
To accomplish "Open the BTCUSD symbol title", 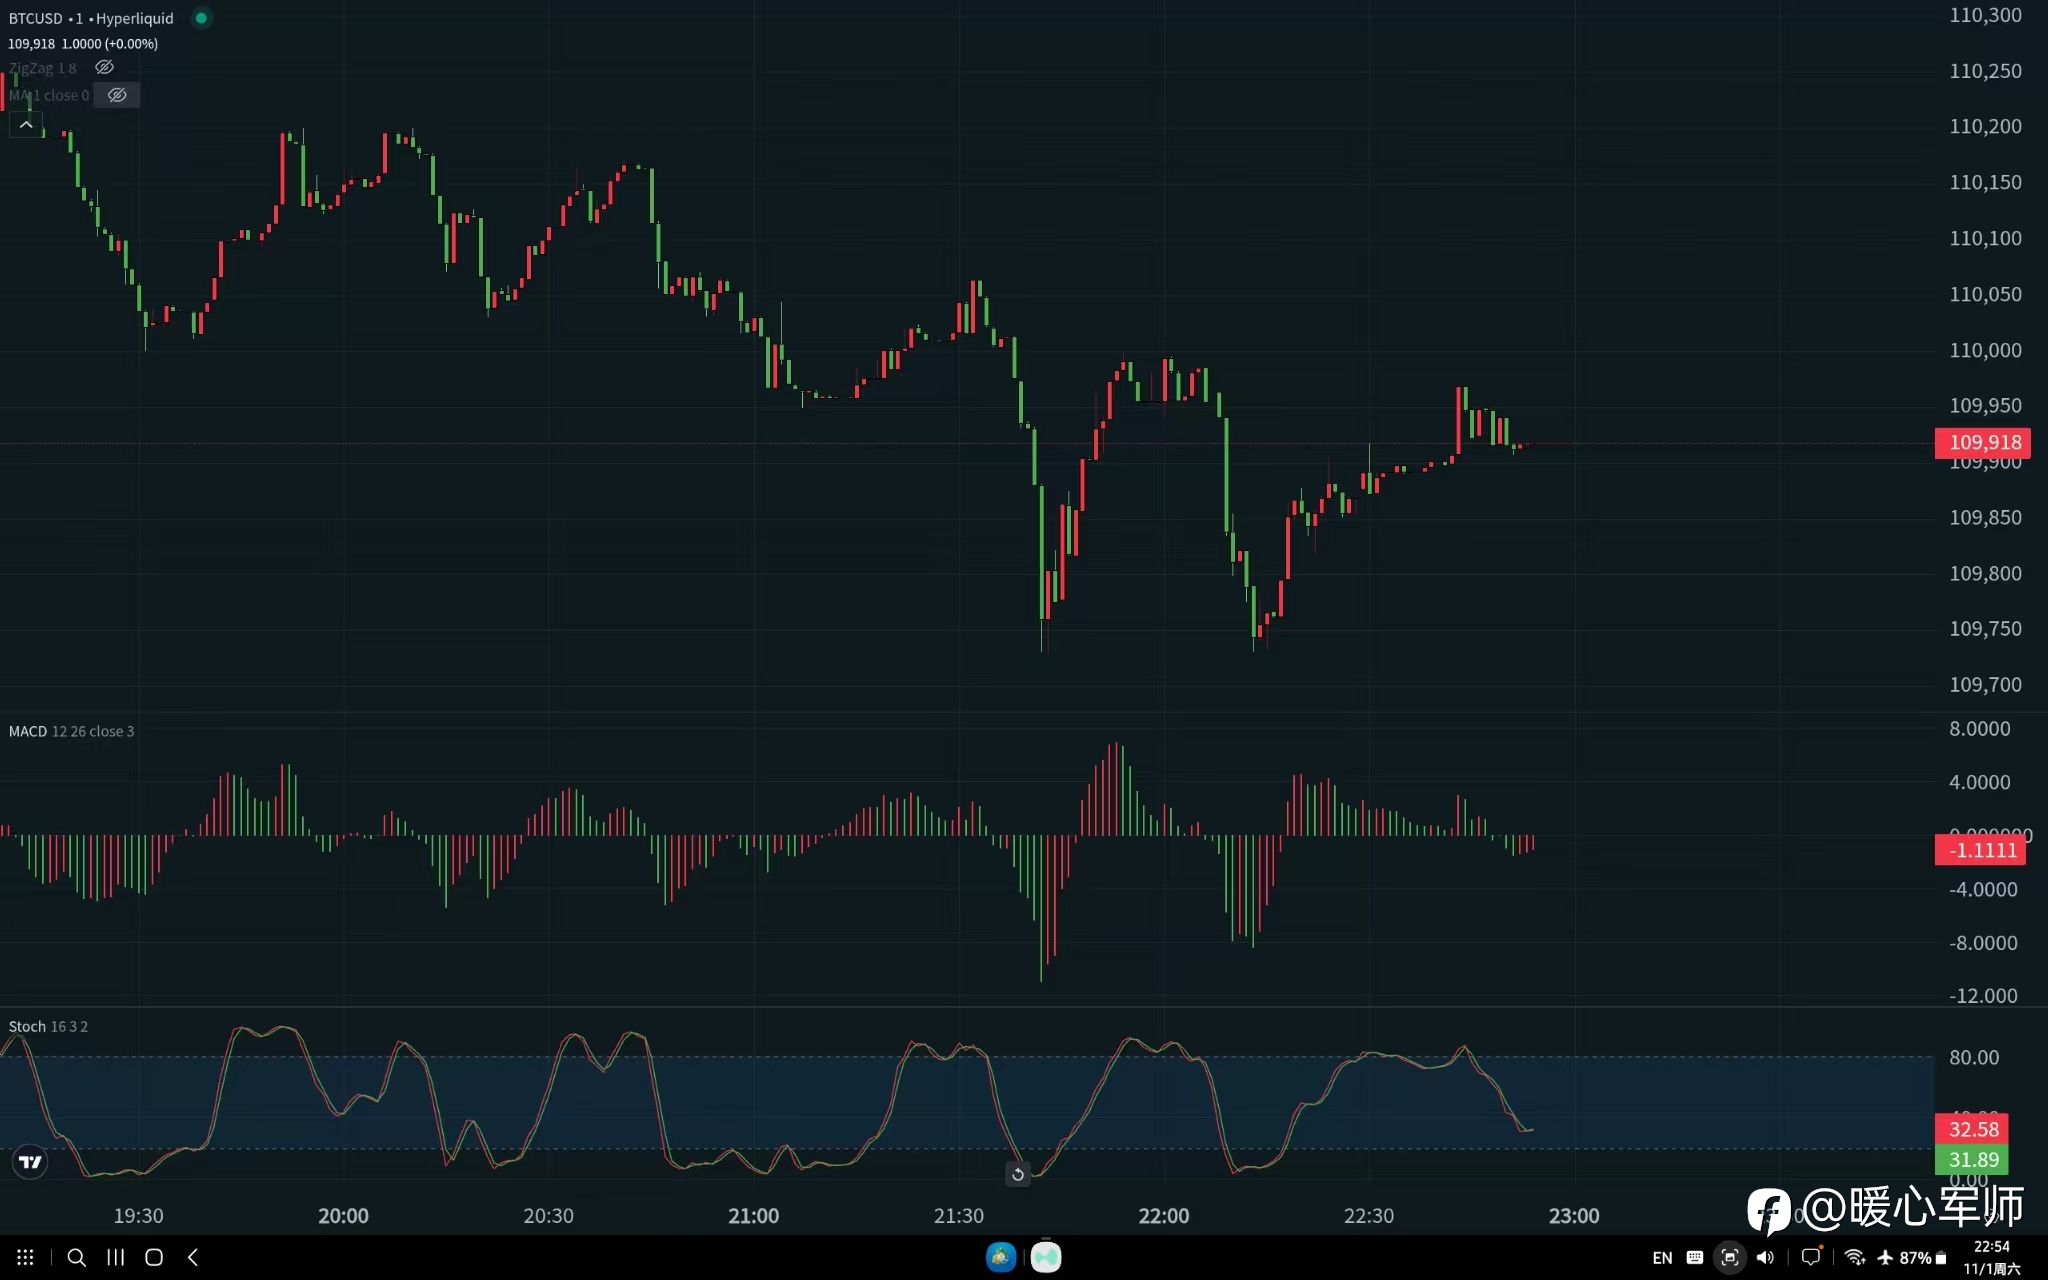I will pos(36,18).
